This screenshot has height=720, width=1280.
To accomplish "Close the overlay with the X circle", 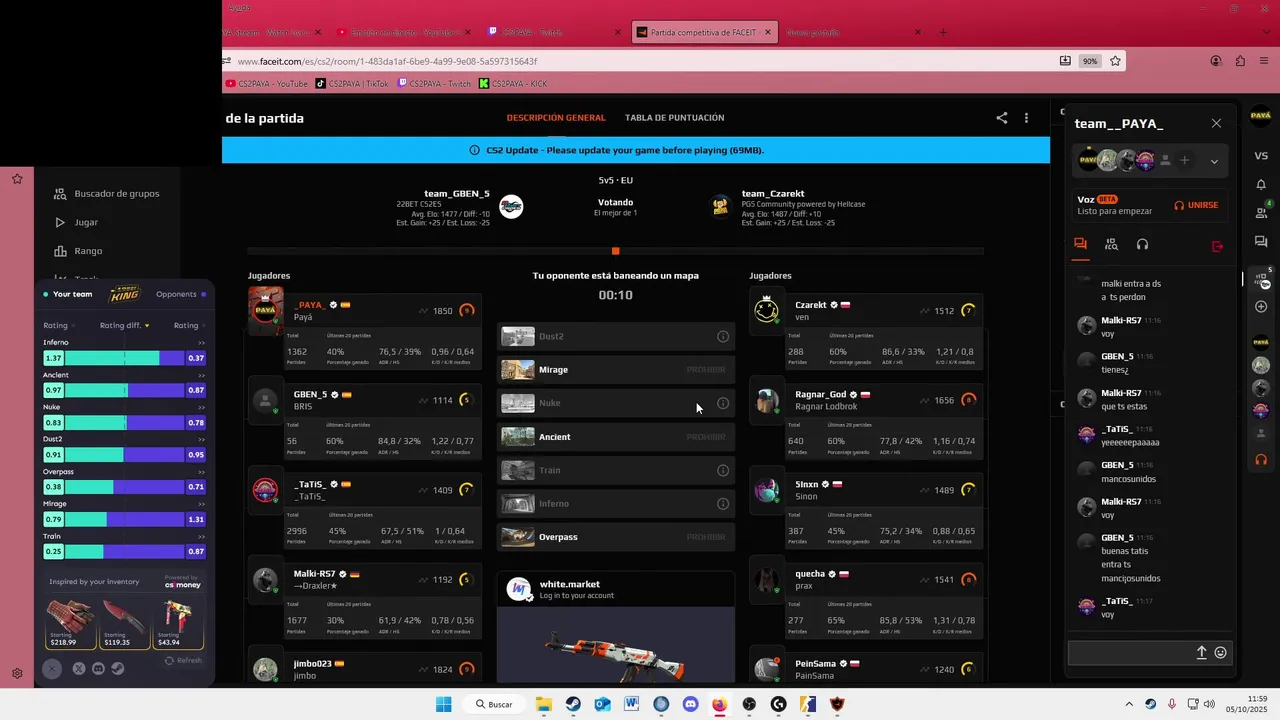I will 52,669.
